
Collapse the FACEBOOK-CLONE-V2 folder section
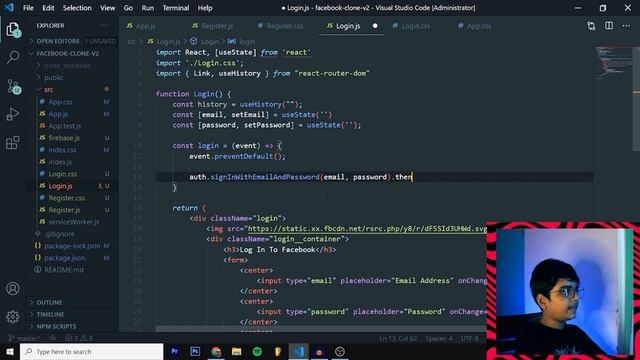[x=73, y=53]
